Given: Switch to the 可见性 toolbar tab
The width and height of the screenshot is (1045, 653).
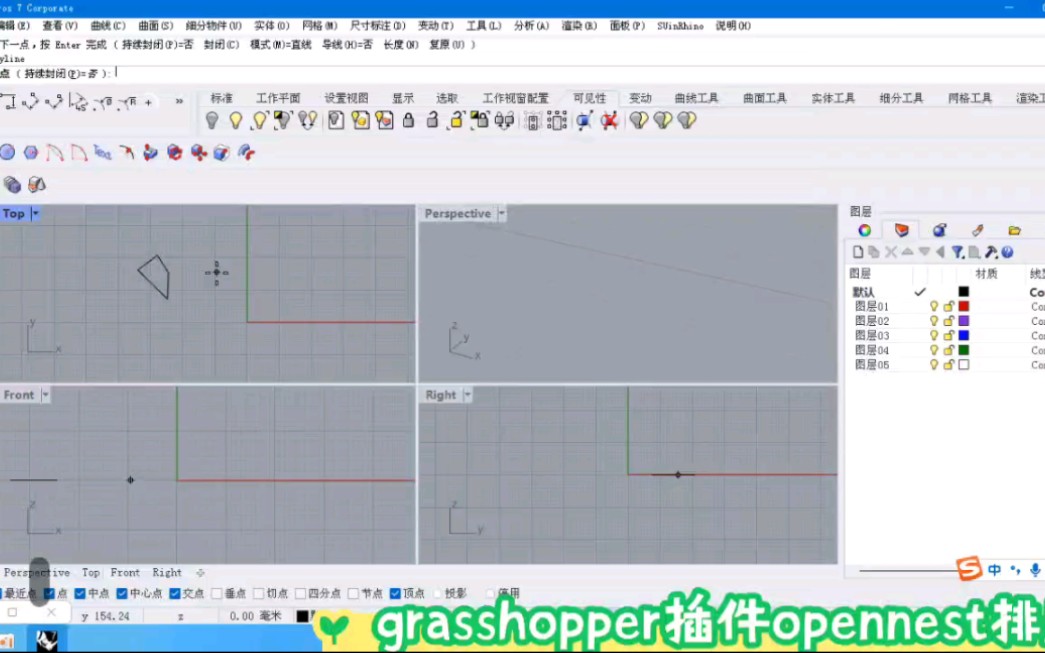Looking at the screenshot, I should tap(590, 97).
